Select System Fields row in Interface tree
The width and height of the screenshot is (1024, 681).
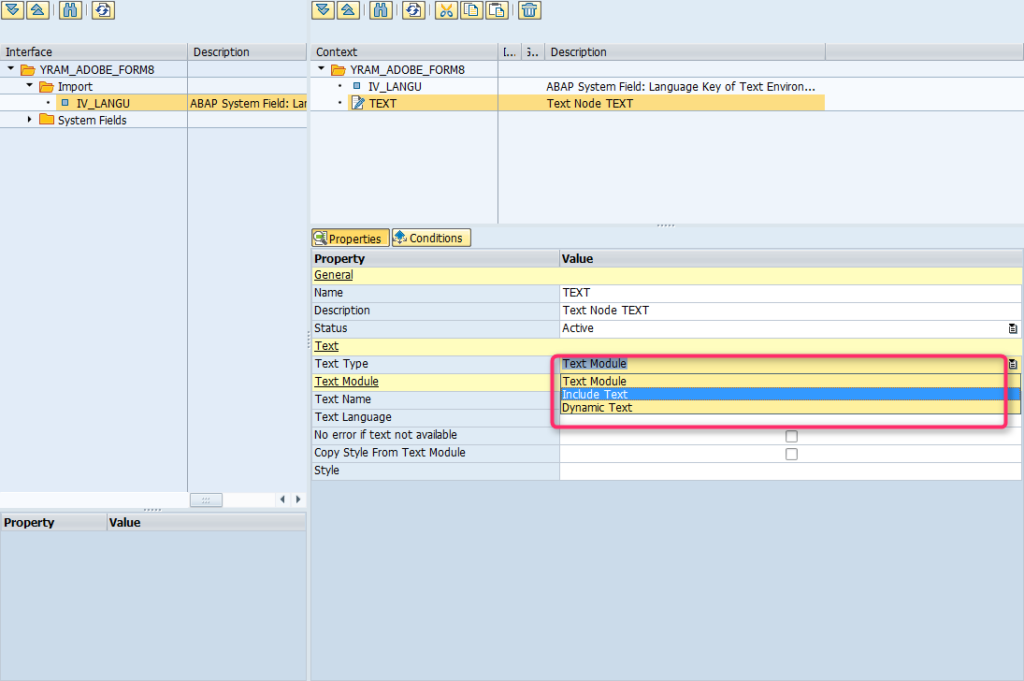pyautogui.click(x=153, y=120)
